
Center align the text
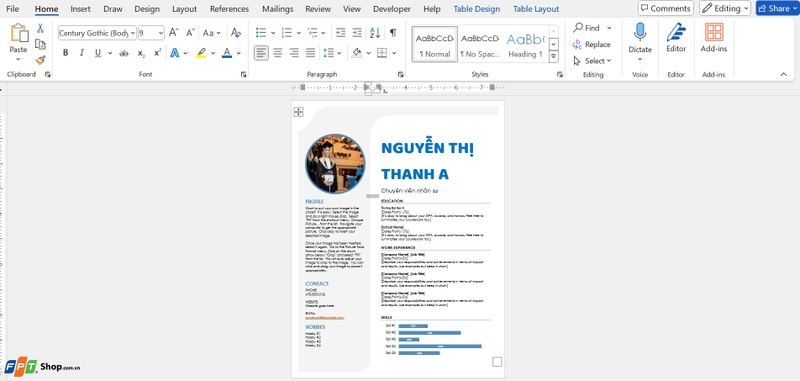[278, 53]
